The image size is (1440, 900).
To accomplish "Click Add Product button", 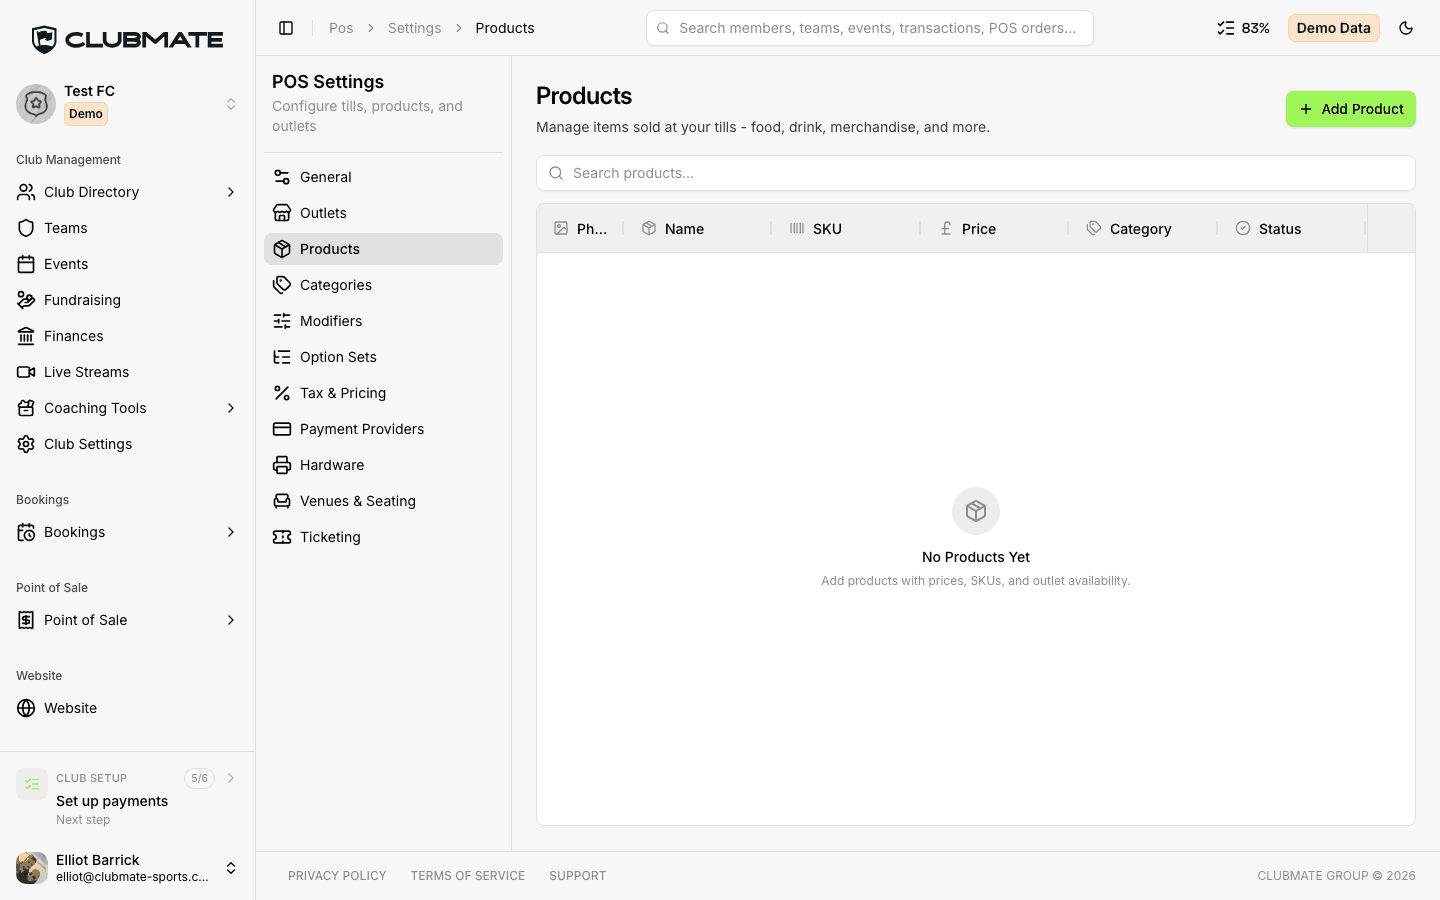I will tap(1350, 109).
